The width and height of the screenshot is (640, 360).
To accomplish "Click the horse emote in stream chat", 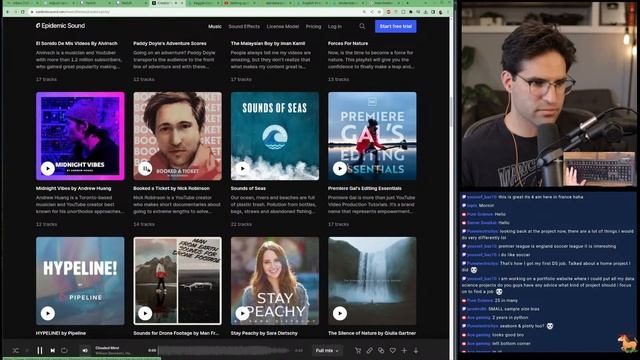I will 628,342.
